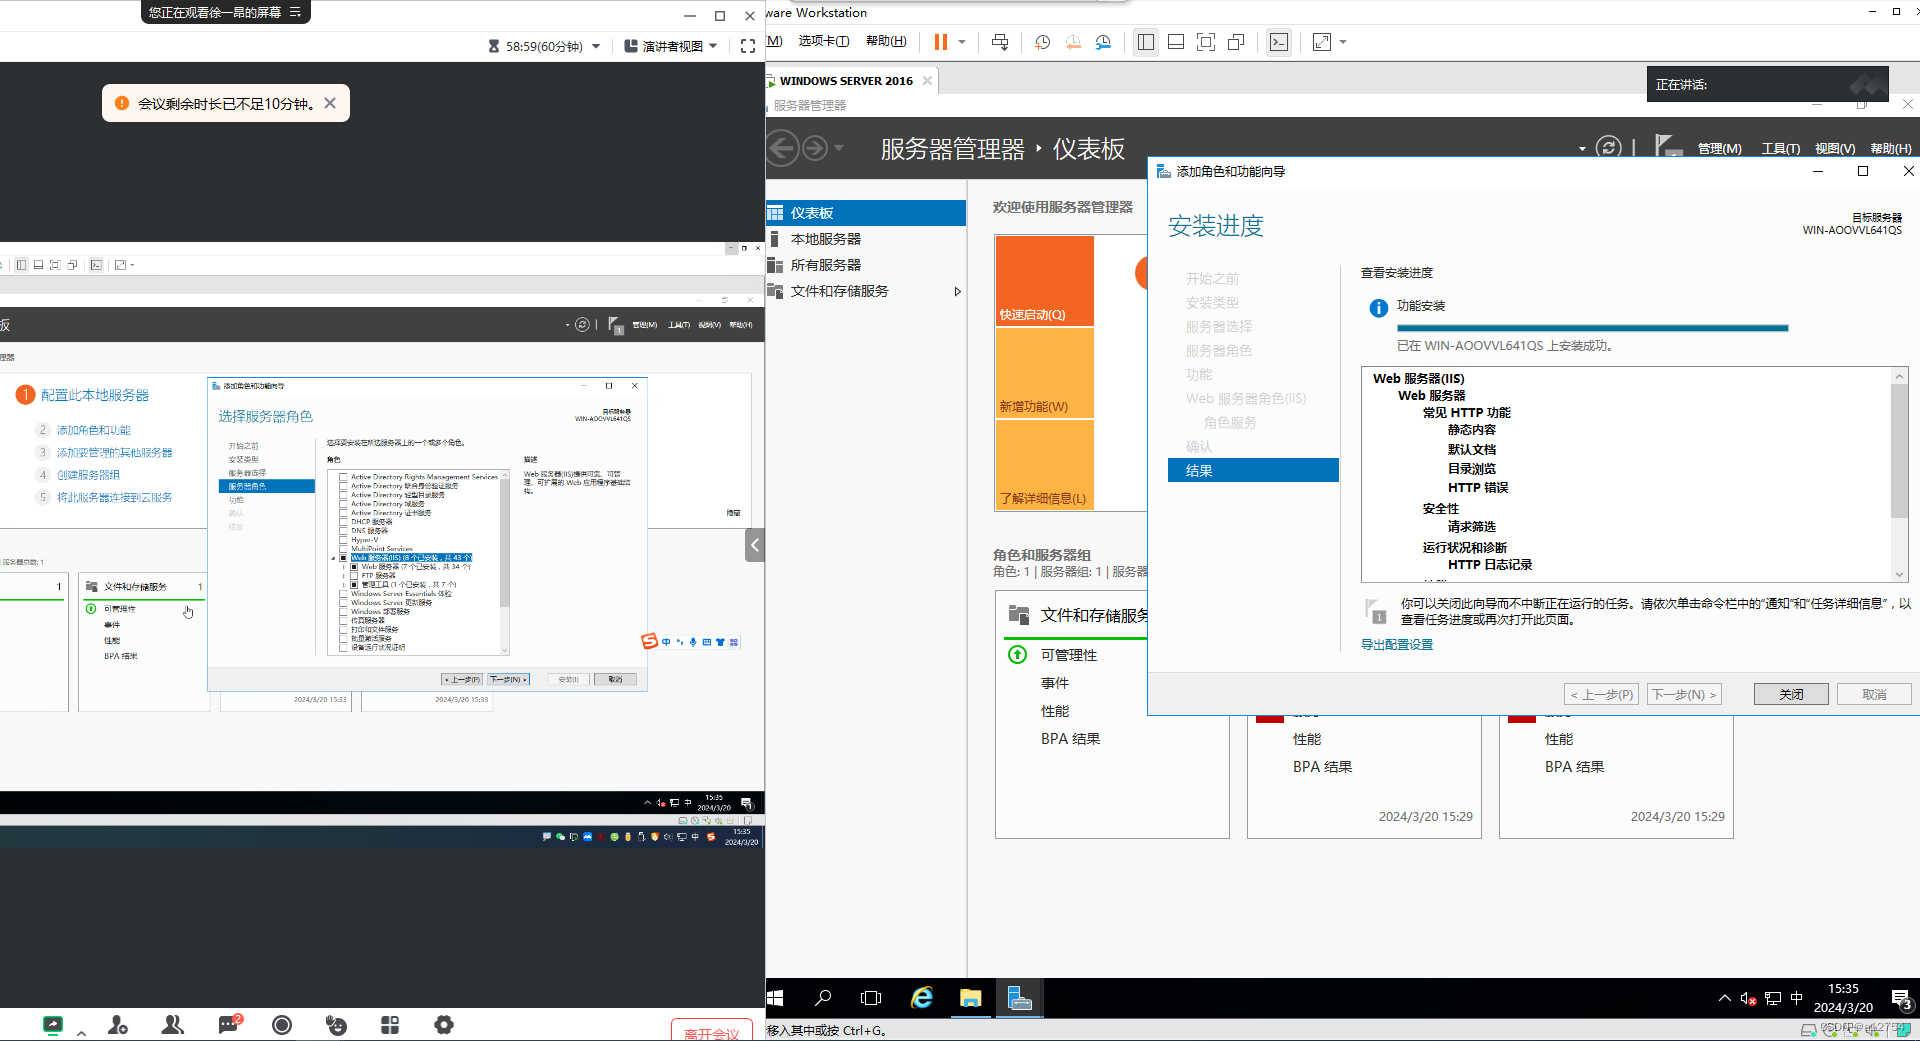Open the Windows Start button in the VM
Image resolution: width=1920 pixels, height=1041 pixels.
776,998
